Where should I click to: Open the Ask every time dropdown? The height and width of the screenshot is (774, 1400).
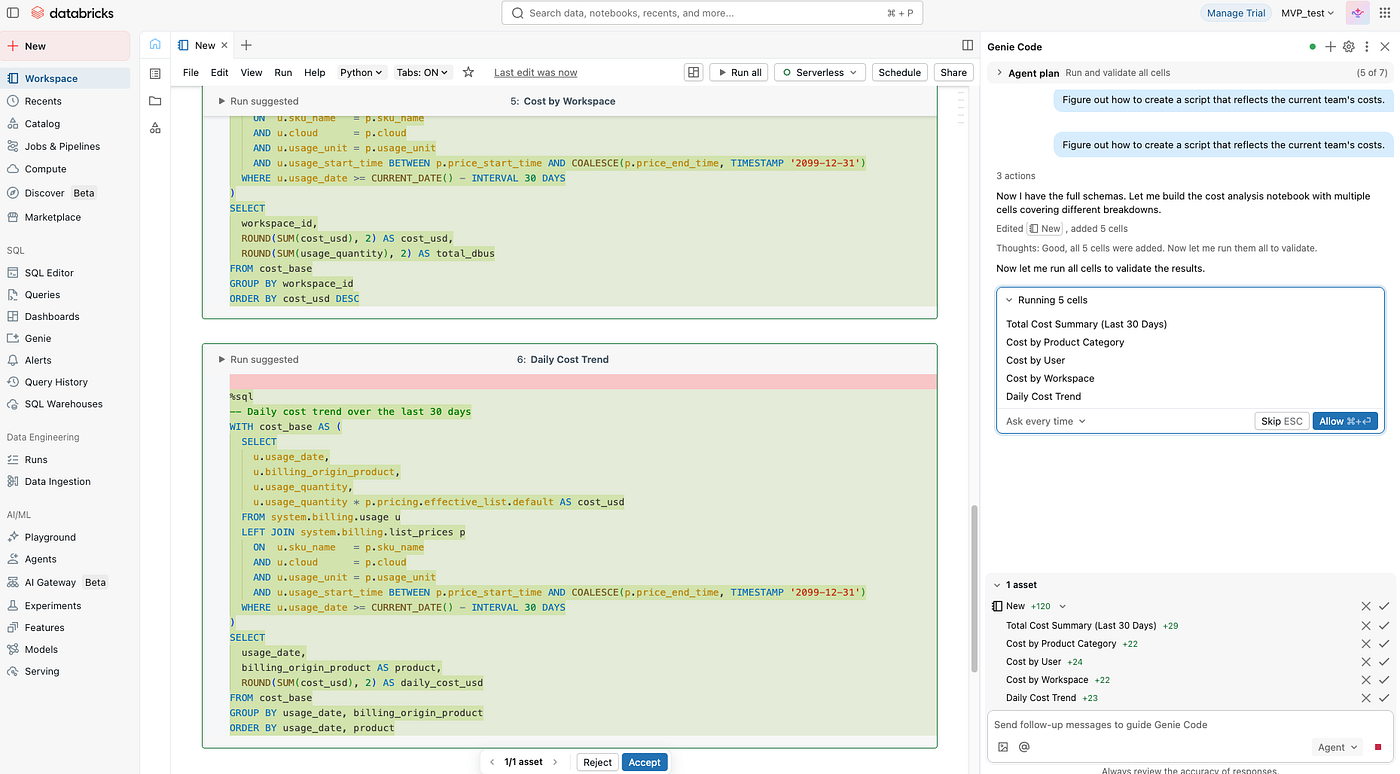pos(1046,421)
